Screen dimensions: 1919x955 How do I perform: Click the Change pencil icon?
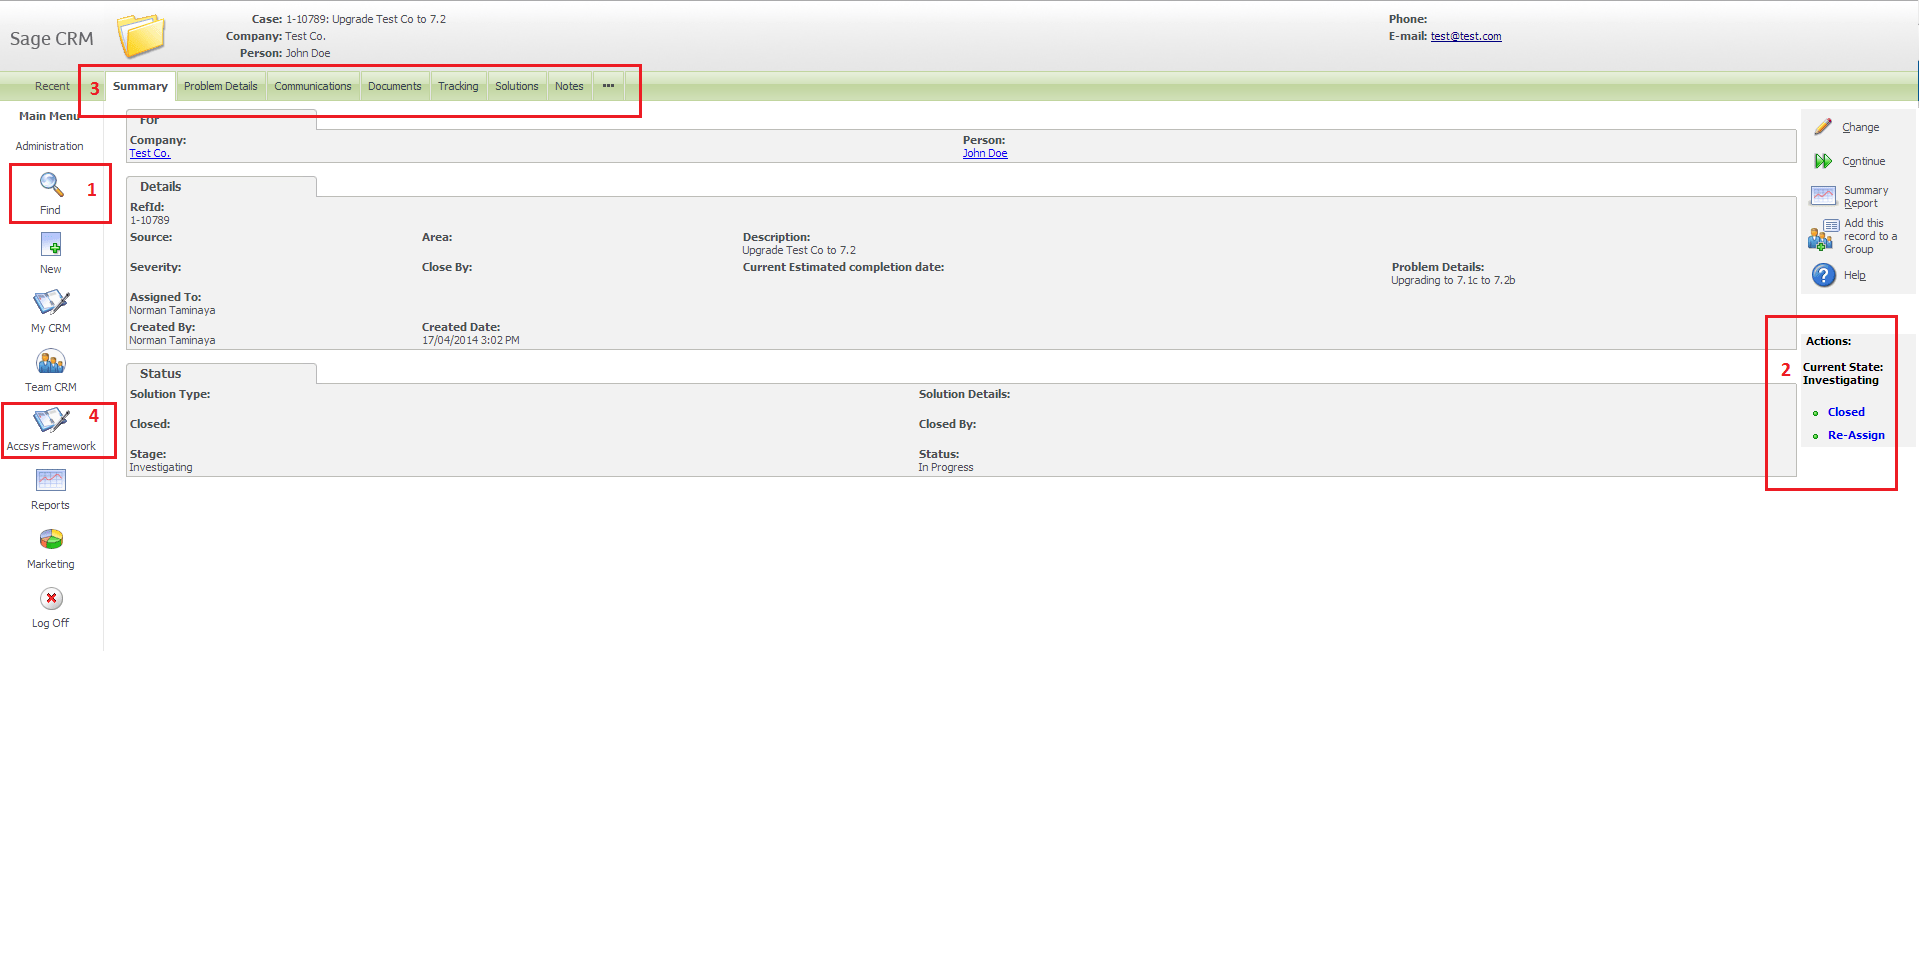[1823, 127]
